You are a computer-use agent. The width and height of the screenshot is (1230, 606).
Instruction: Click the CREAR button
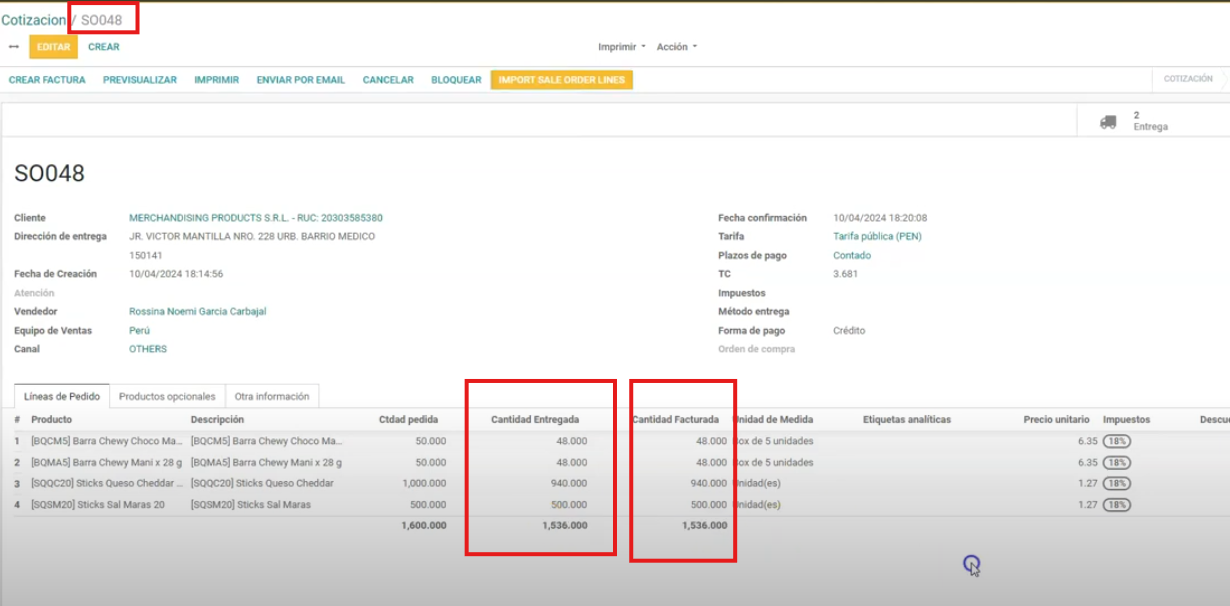[x=103, y=47]
